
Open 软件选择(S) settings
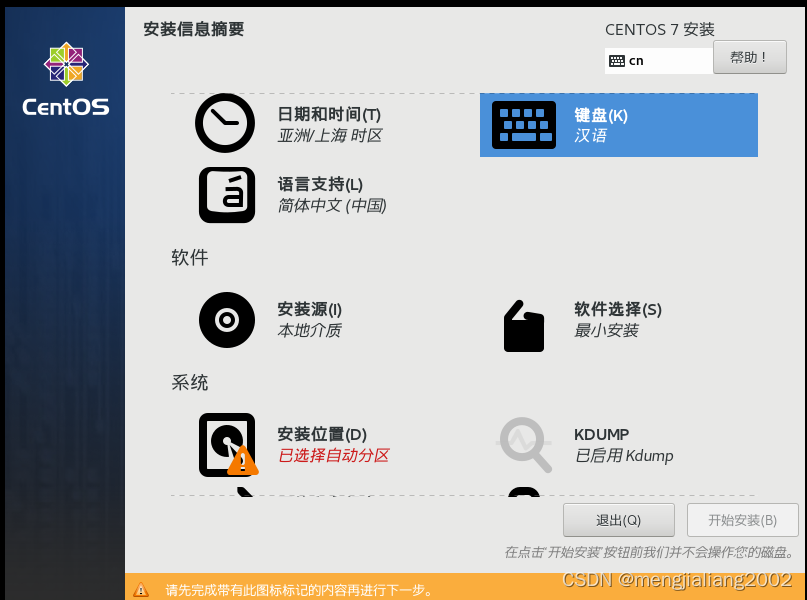pyautogui.click(x=618, y=309)
